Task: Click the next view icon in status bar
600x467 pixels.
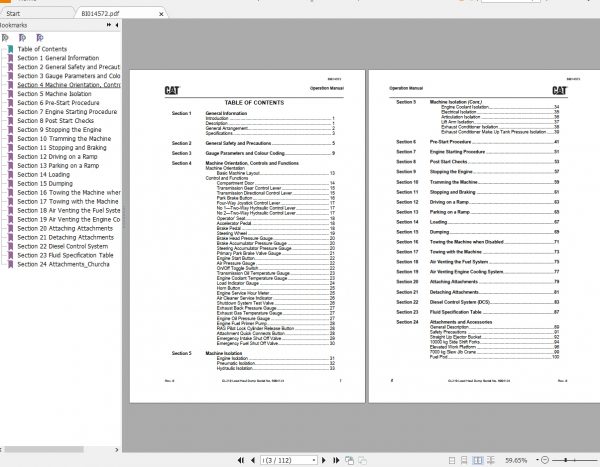Action: [362, 460]
